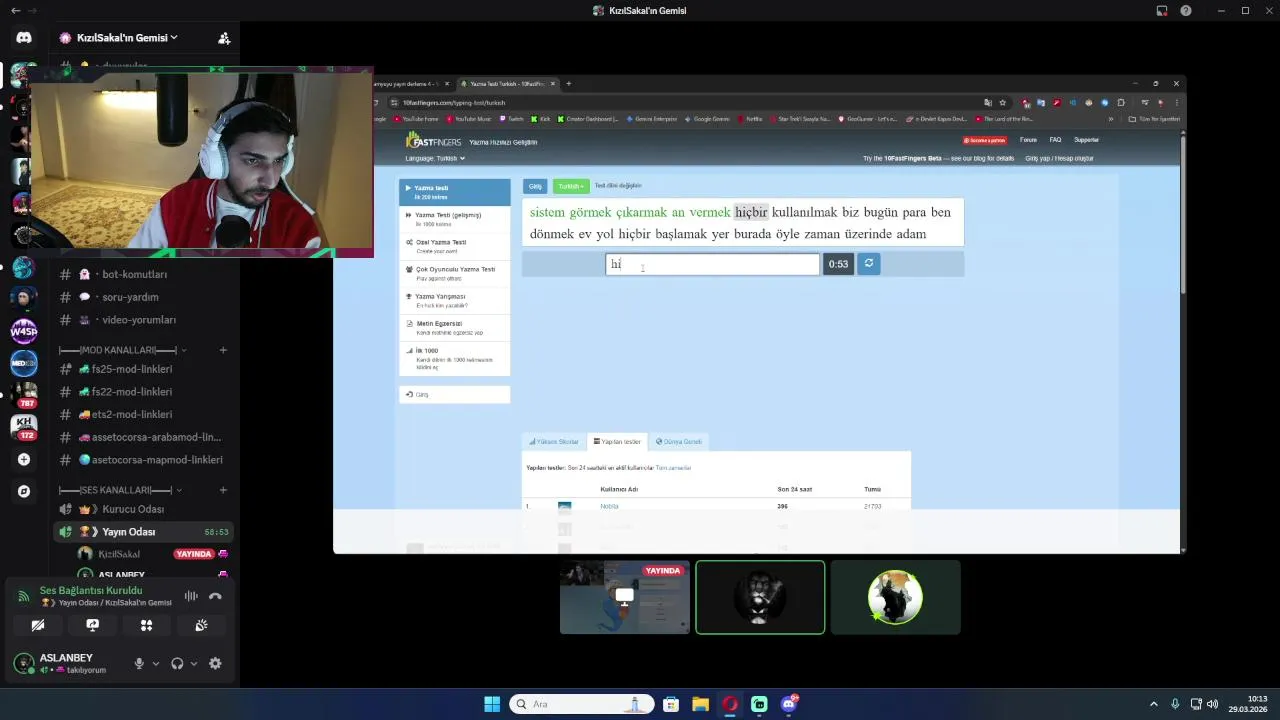Image resolution: width=1280 pixels, height=720 pixels.
Task: Select Yazma testi in the site sidebar
Action: pos(454,192)
